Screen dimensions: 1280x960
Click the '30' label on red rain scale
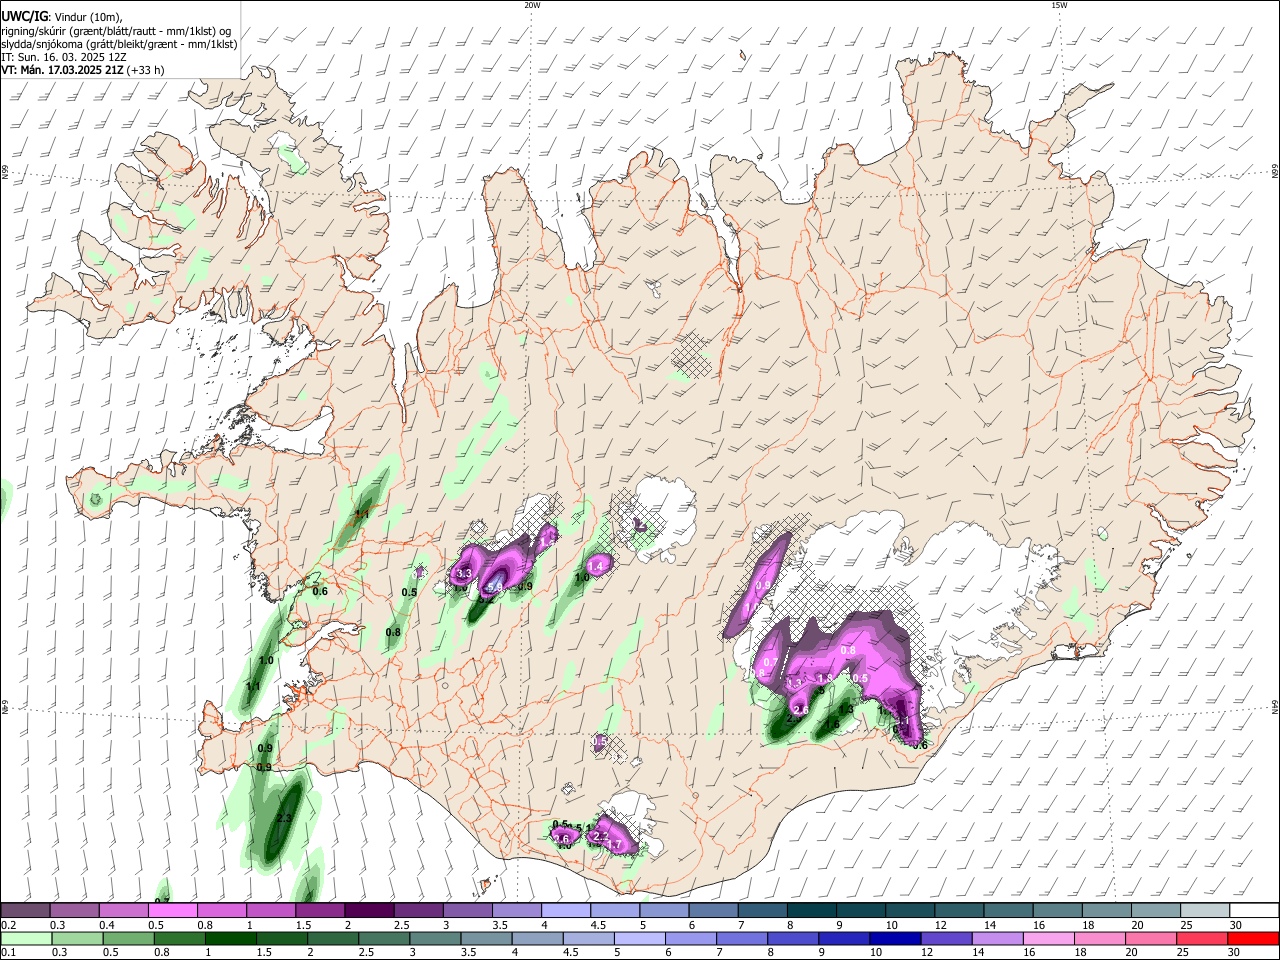[x=1235, y=952]
